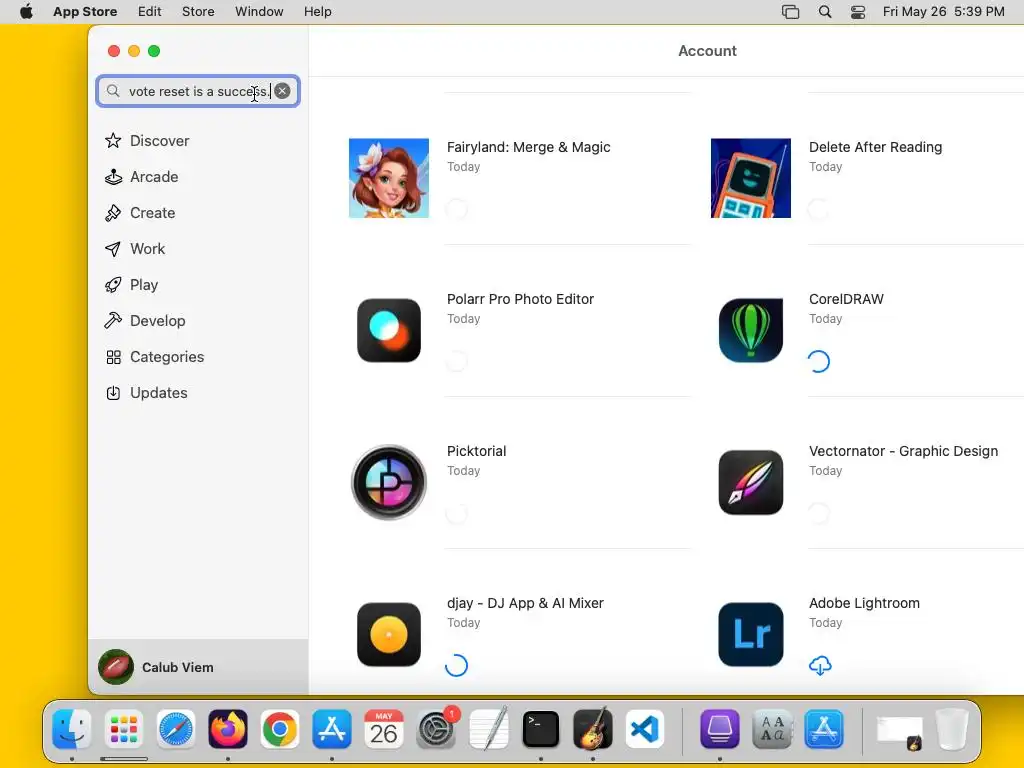The height and width of the screenshot is (768, 1024).
Task: Open TextEdit from the Dock
Action: pyautogui.click(x=488, y=729)
